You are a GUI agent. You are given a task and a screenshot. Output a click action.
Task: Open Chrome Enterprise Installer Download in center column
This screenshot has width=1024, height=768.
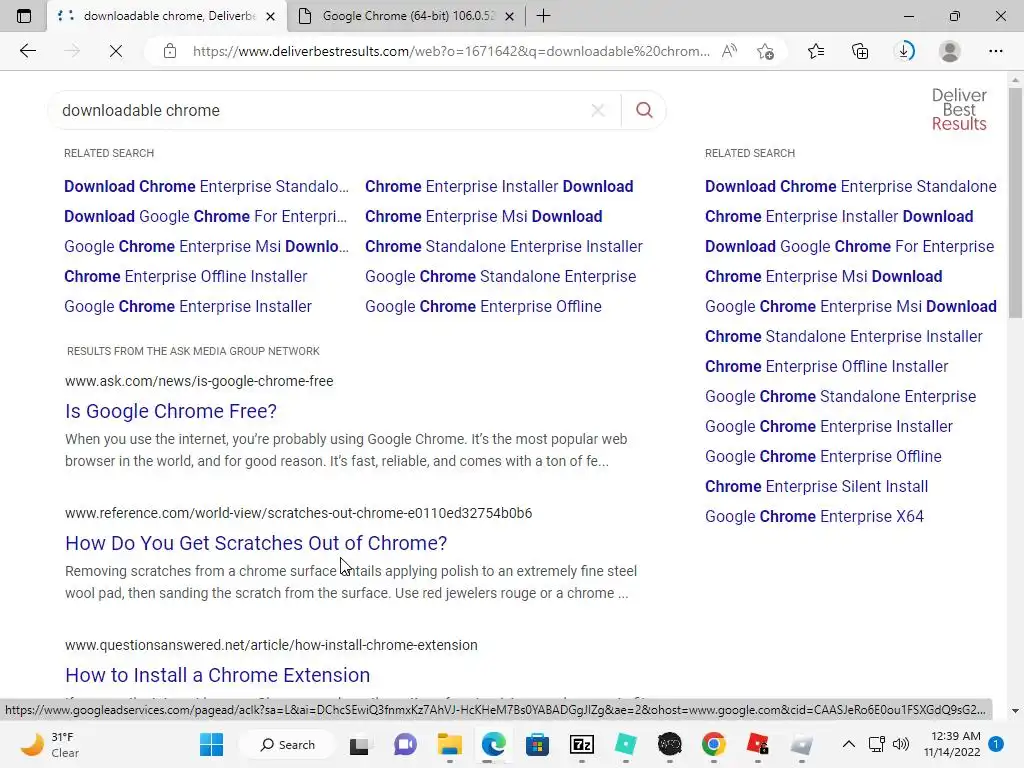499,187
